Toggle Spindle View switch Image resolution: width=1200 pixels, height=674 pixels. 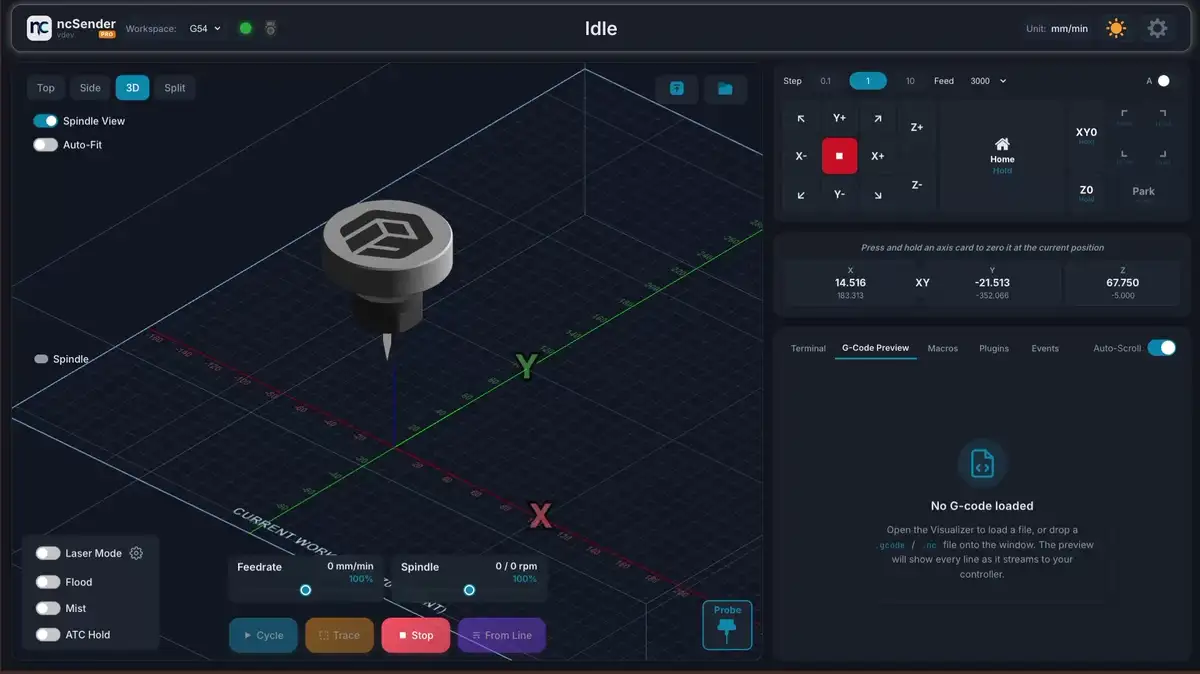(45, 121)
